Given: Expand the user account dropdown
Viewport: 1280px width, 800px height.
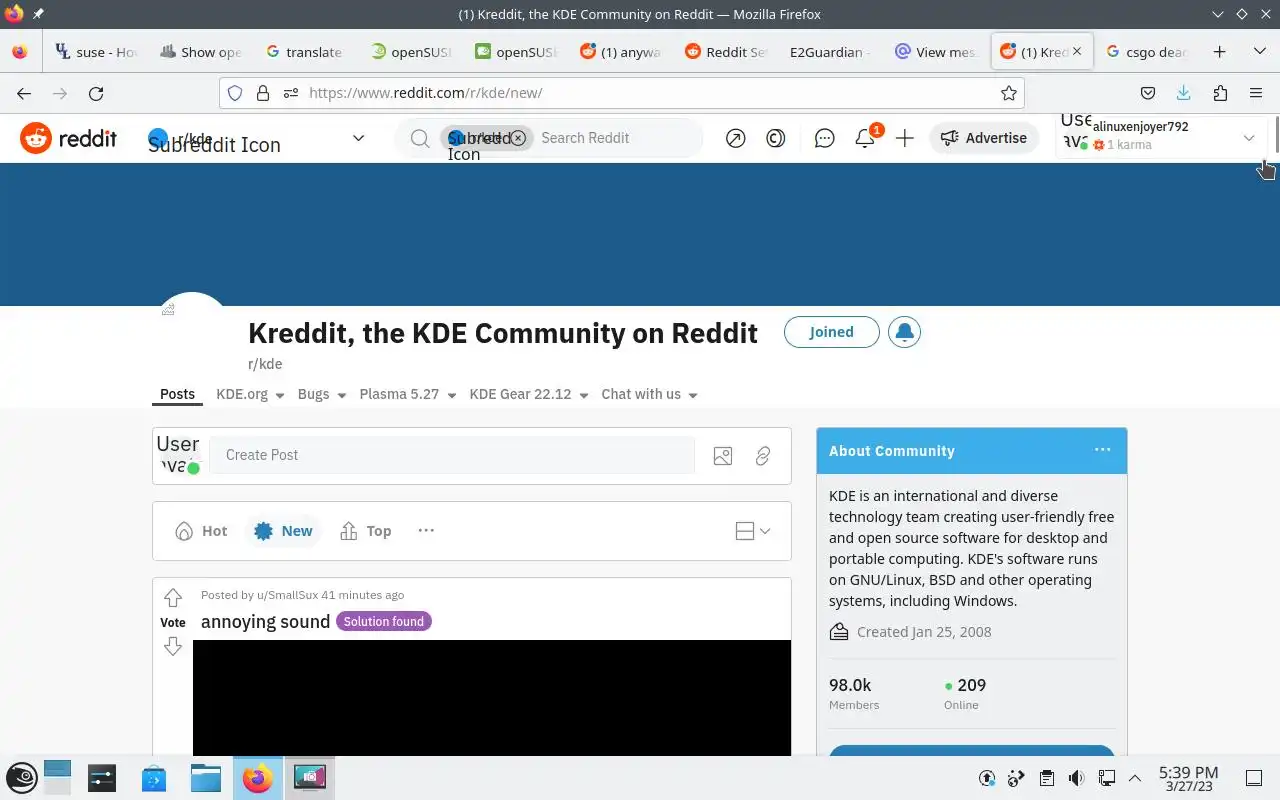Looking at the screenshot, I should click(1249, 138).
